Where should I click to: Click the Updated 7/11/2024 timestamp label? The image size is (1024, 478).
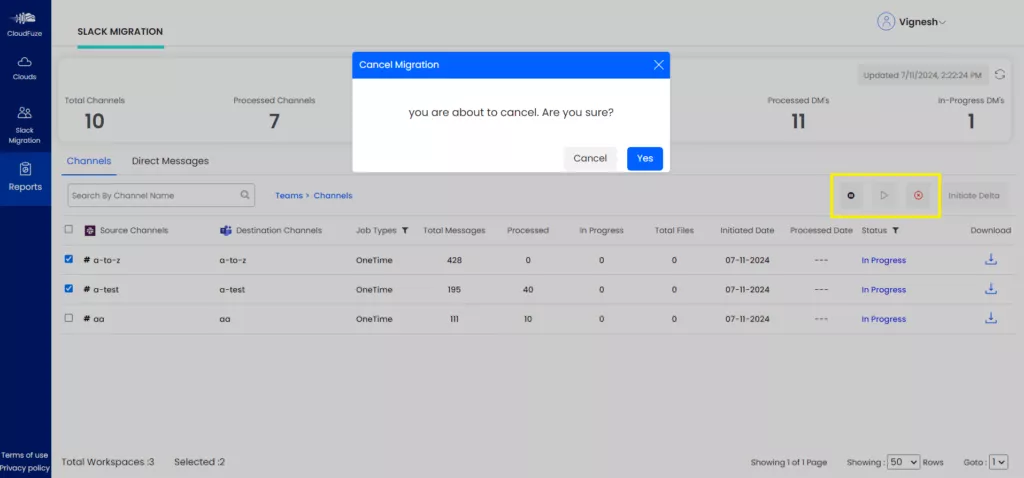pos(922,75)
